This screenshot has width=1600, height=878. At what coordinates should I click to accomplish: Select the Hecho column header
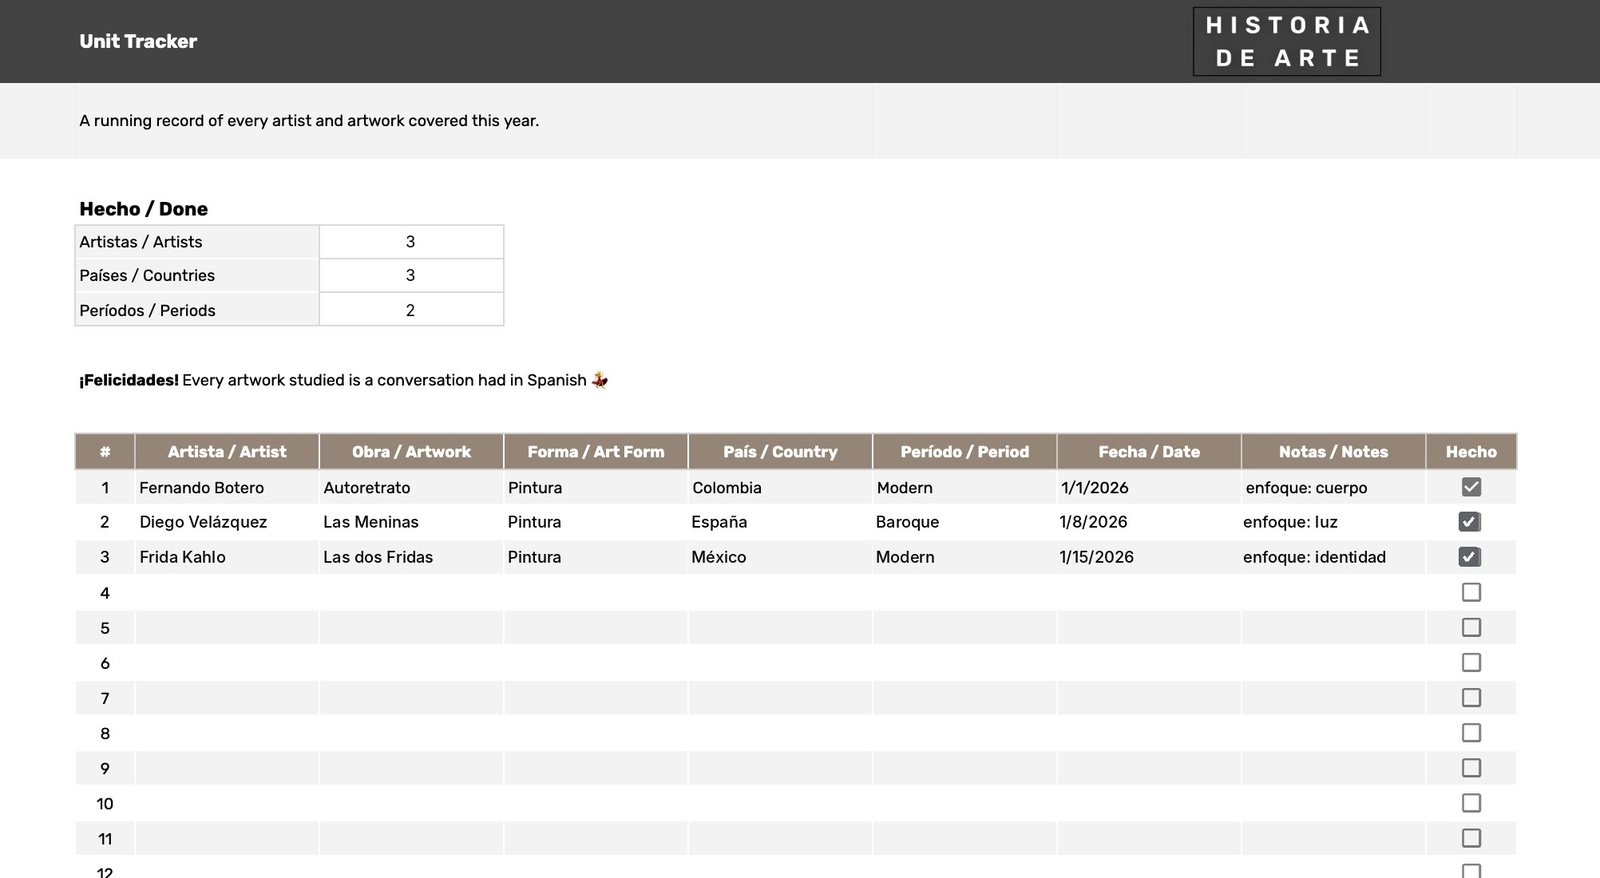click(1471, 452)
